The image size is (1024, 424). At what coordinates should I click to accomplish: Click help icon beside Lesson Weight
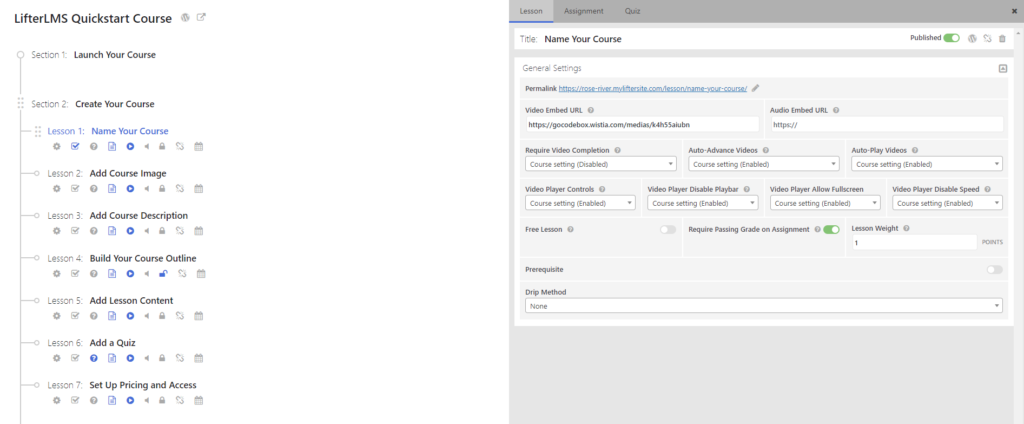906,229
